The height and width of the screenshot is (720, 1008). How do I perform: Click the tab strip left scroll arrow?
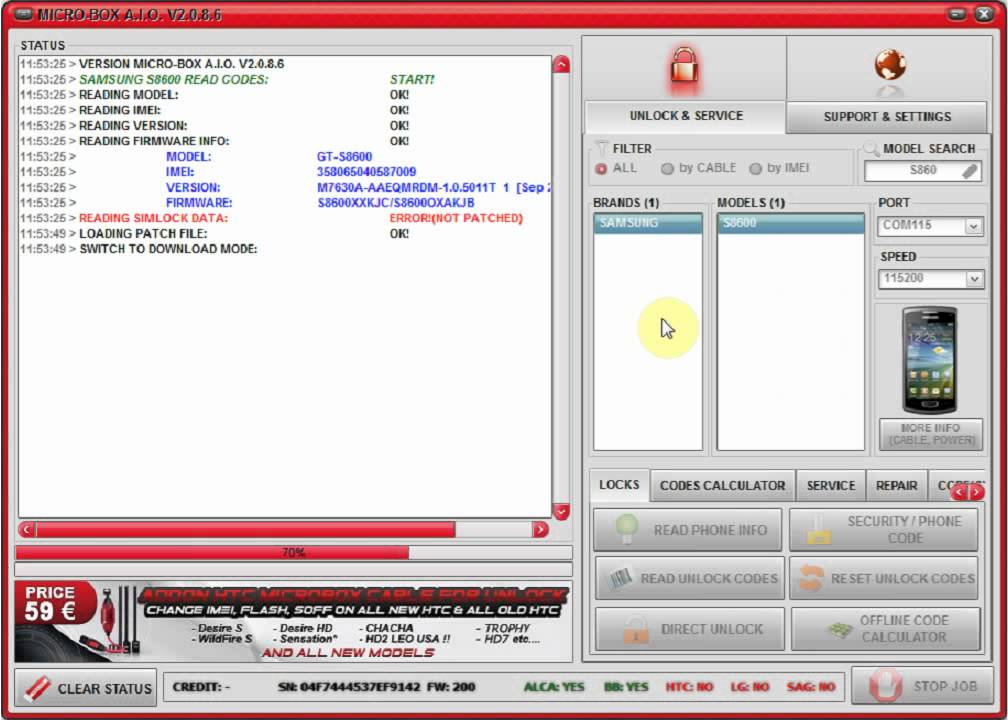(960, 492)
